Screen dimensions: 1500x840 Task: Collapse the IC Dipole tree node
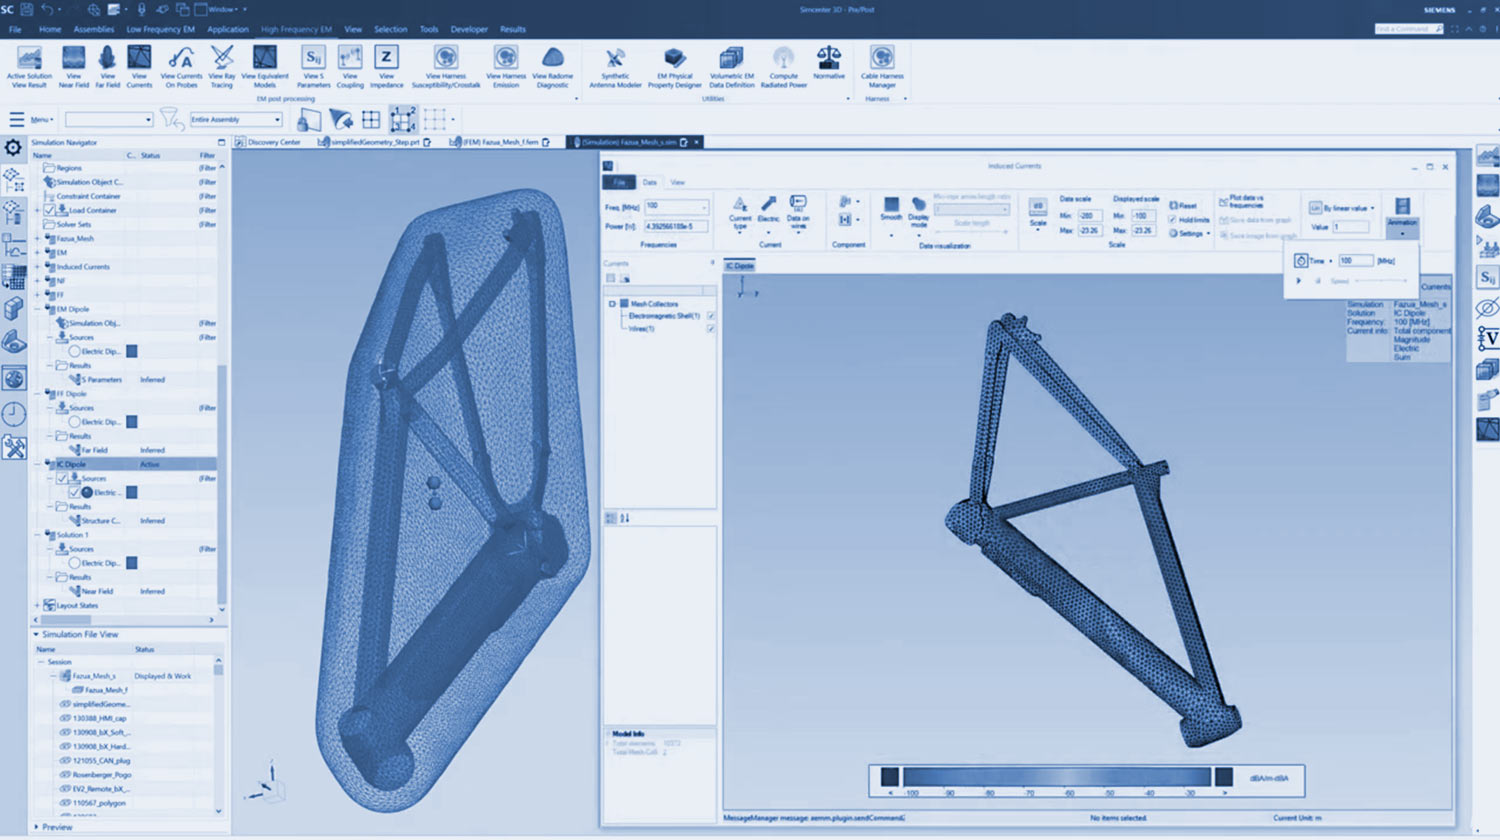tap(38, 464)
